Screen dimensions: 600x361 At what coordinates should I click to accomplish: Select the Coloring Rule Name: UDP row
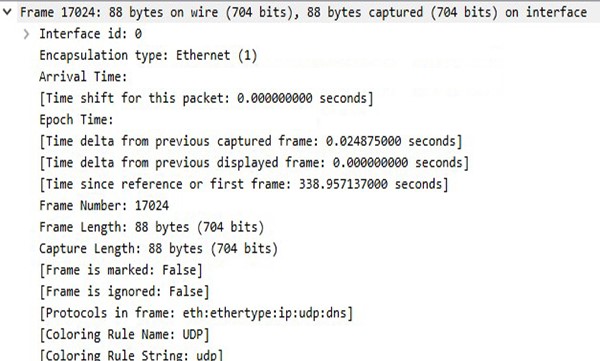click(124, 334)
